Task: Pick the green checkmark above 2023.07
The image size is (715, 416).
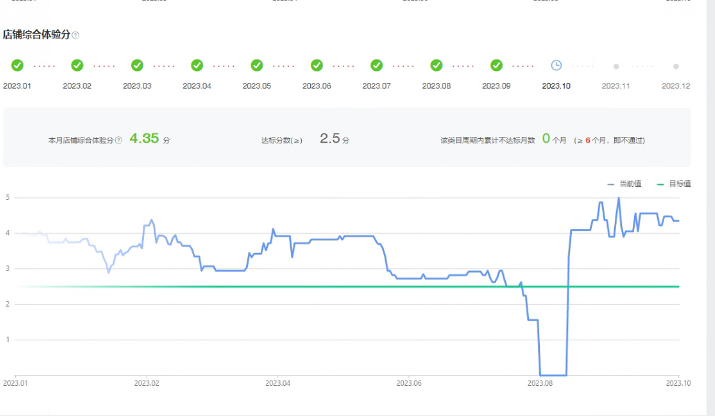Action: [377, 66]
